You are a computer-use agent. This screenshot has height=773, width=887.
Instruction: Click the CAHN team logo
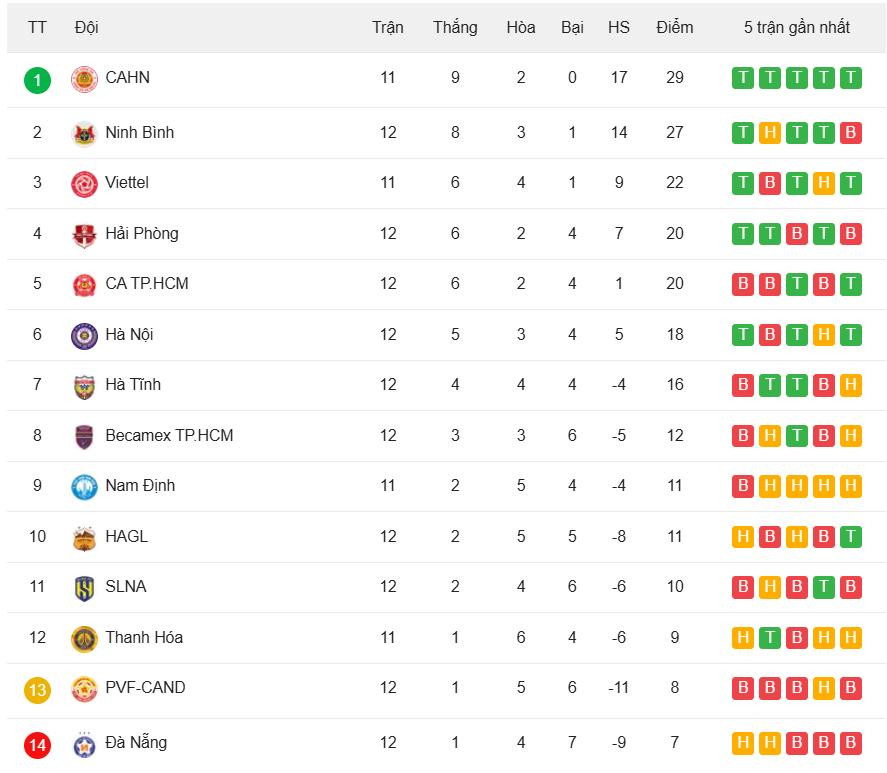[x=84, y=80]
